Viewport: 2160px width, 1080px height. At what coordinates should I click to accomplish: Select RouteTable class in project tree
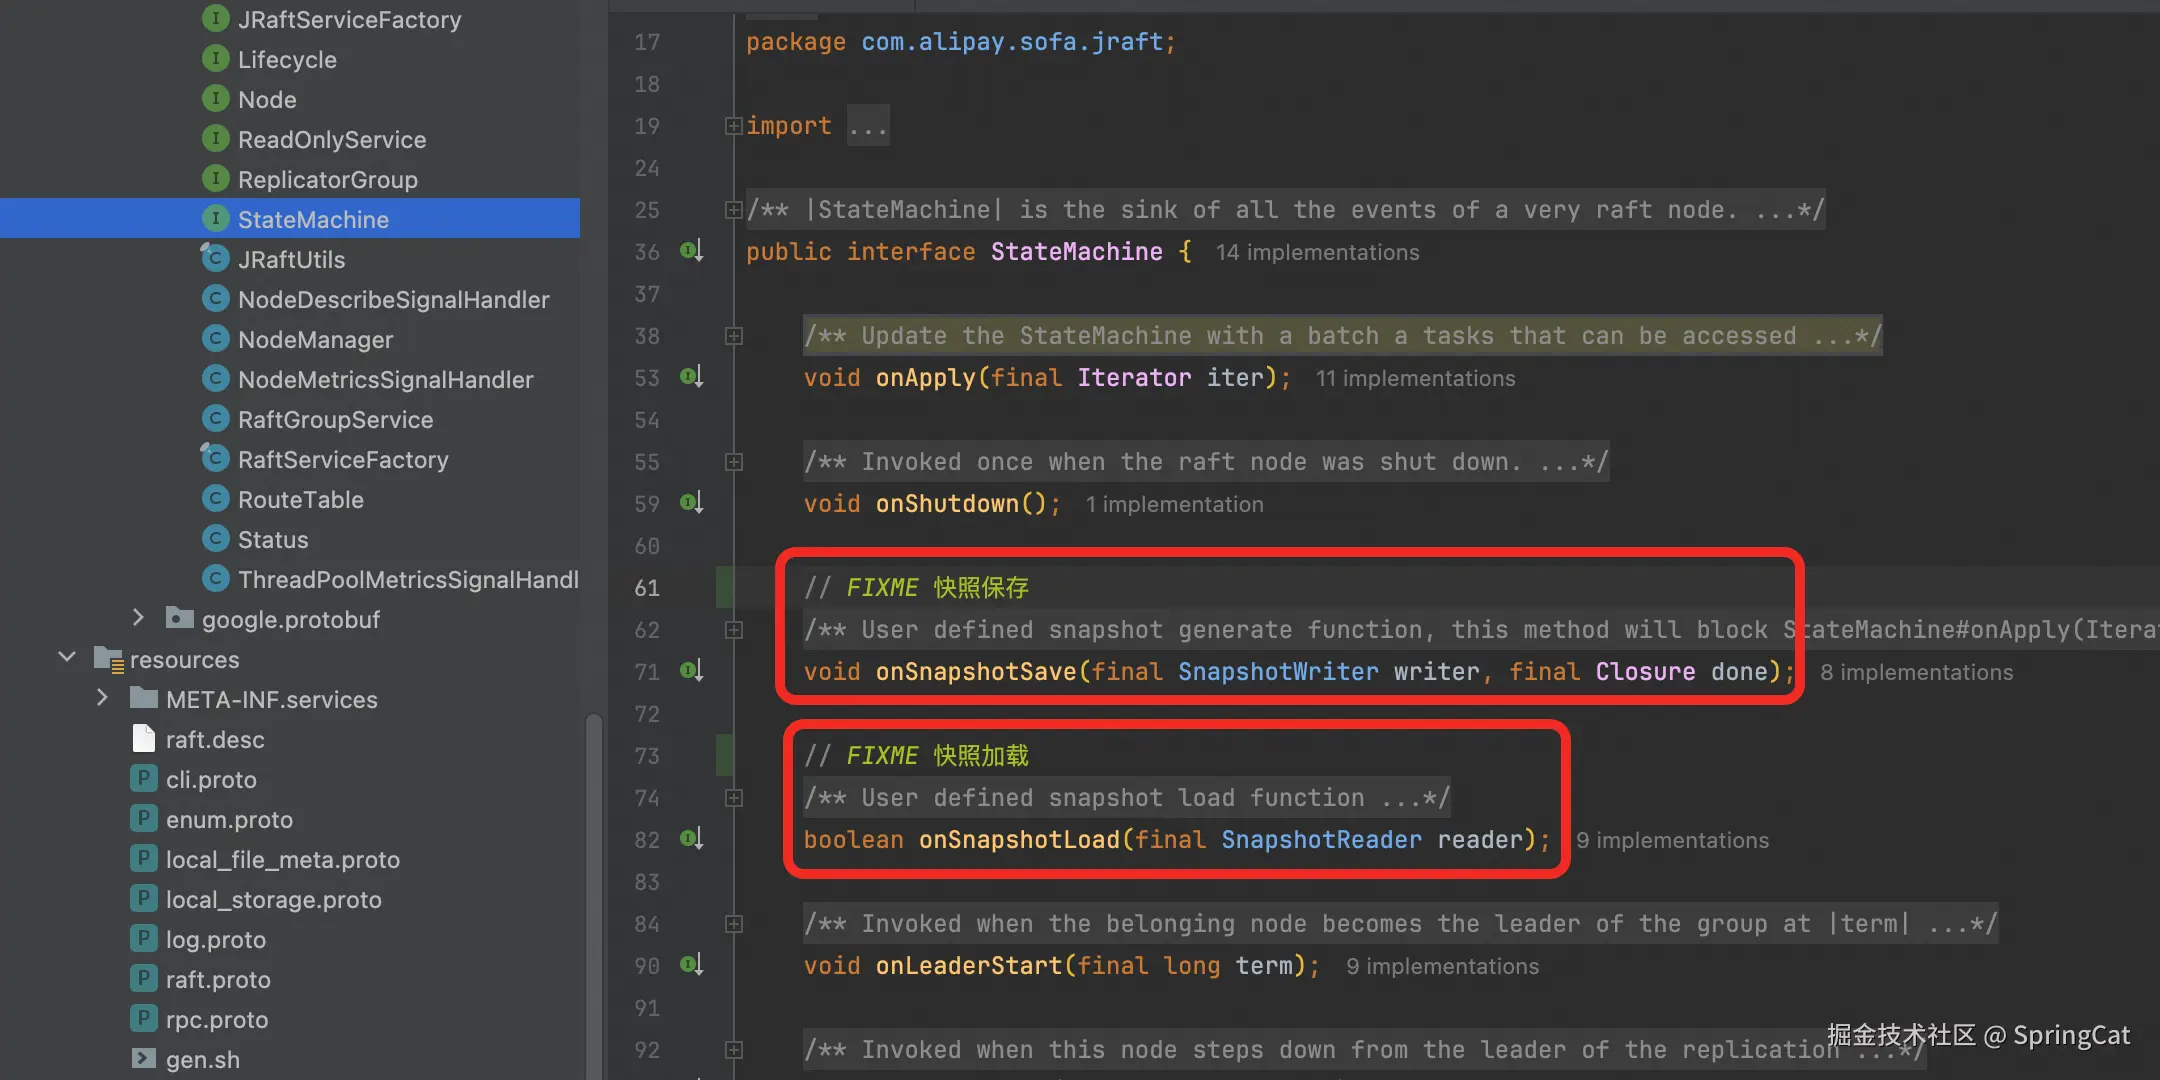click(x=300, y=499)
